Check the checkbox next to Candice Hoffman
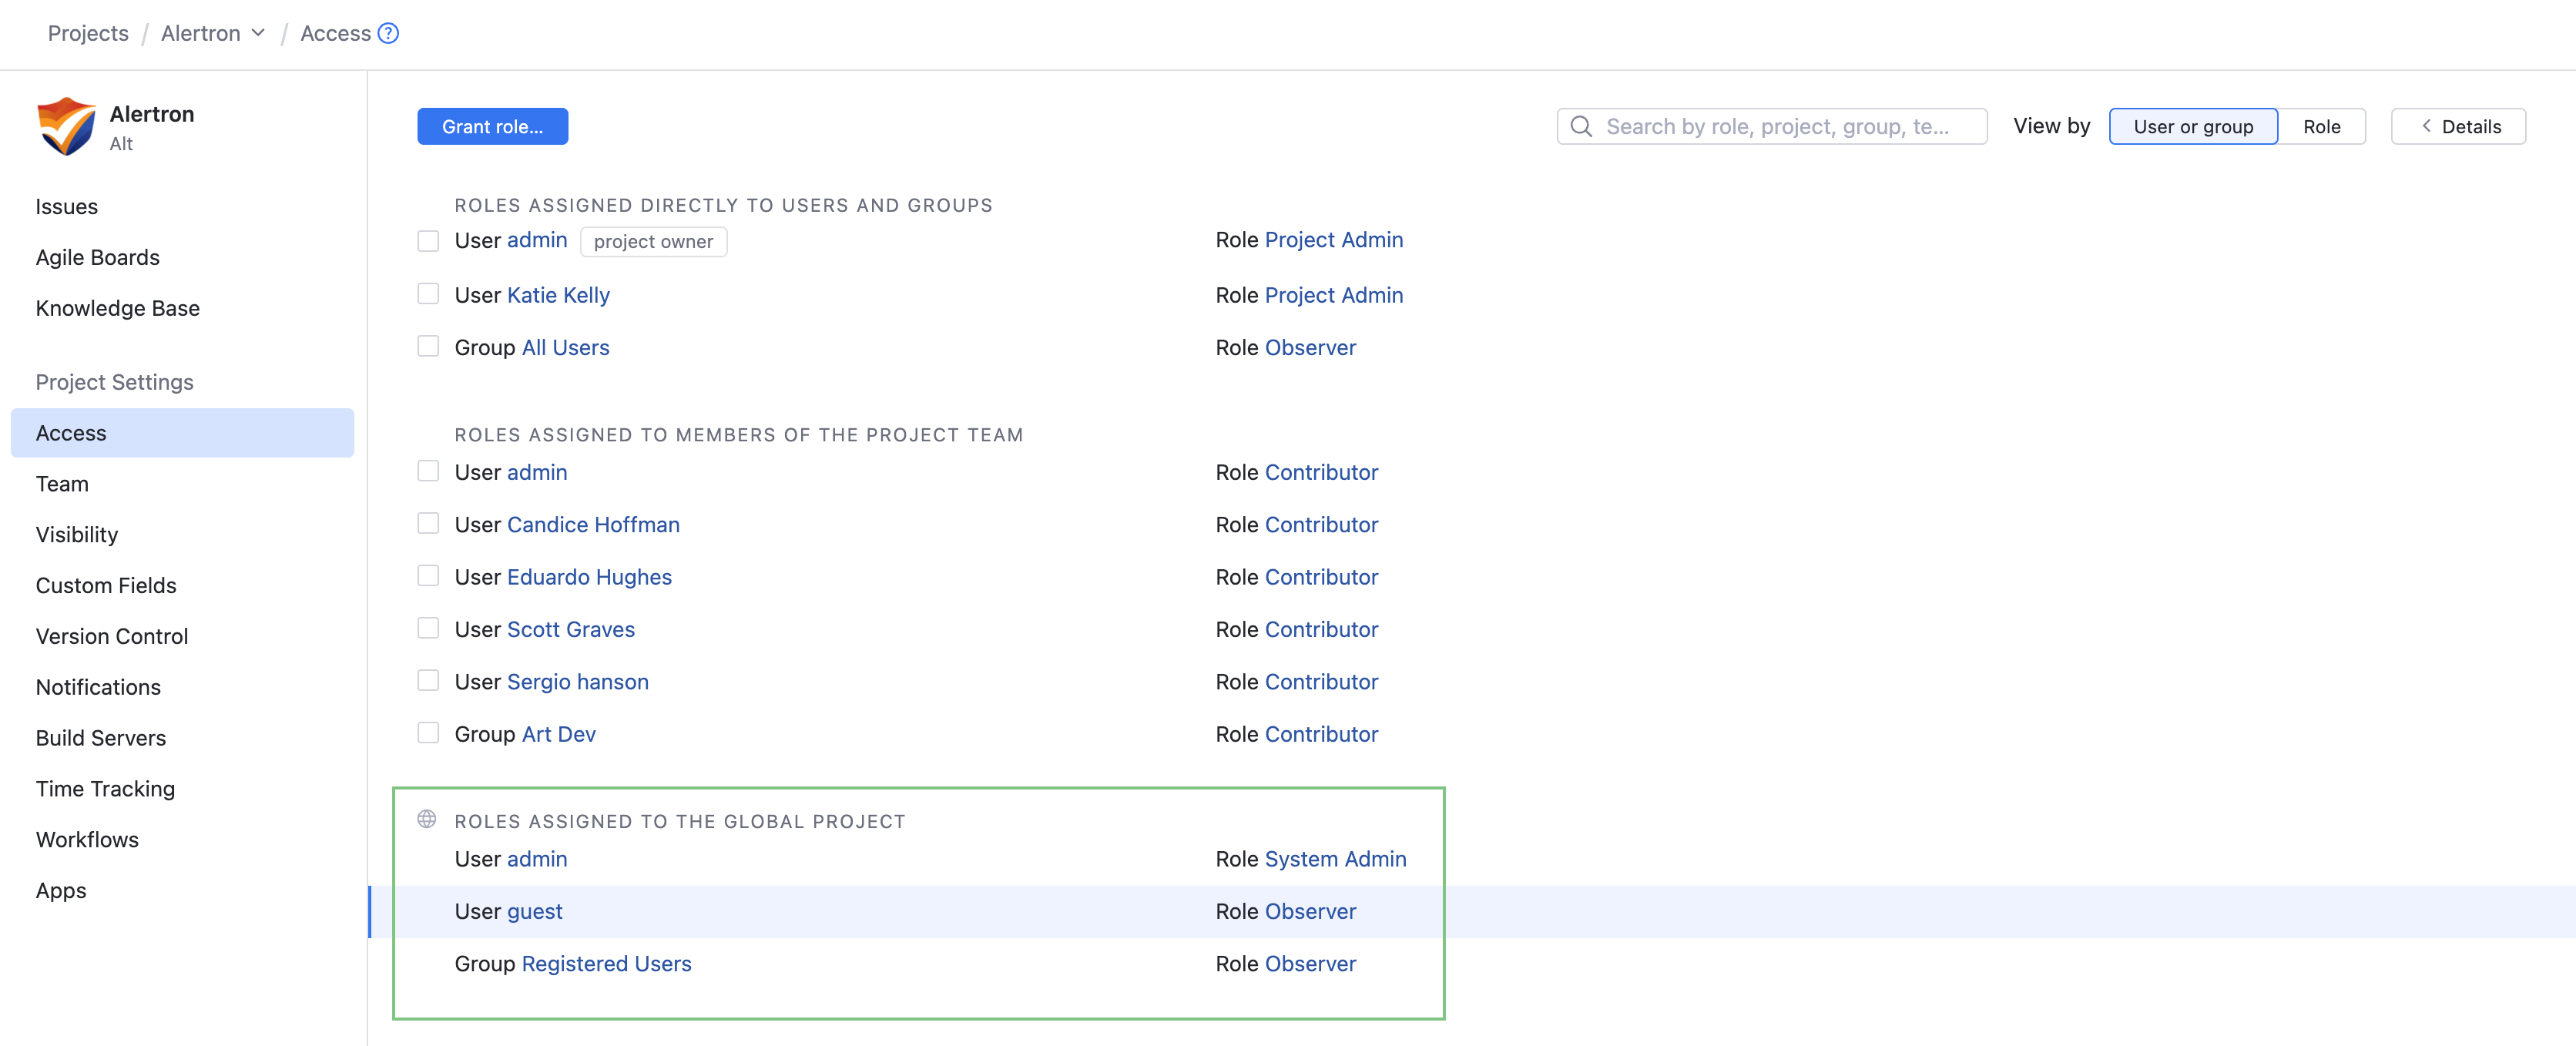Image resolution: width=2576 pixels, height=1046 pixels. point(428,522)
